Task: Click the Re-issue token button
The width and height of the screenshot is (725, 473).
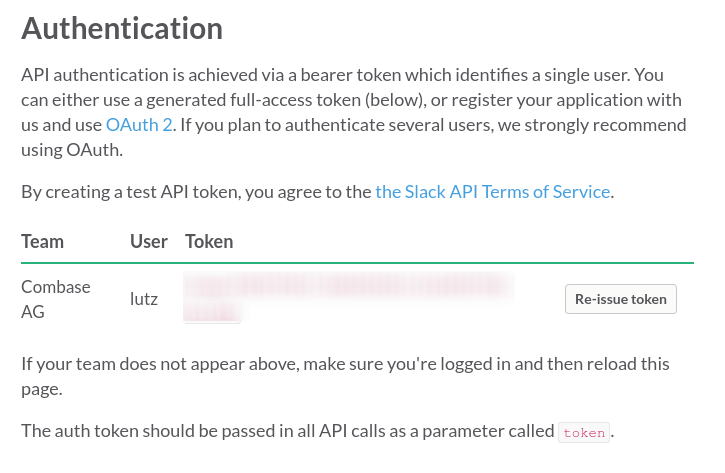Action: point(621,299)
